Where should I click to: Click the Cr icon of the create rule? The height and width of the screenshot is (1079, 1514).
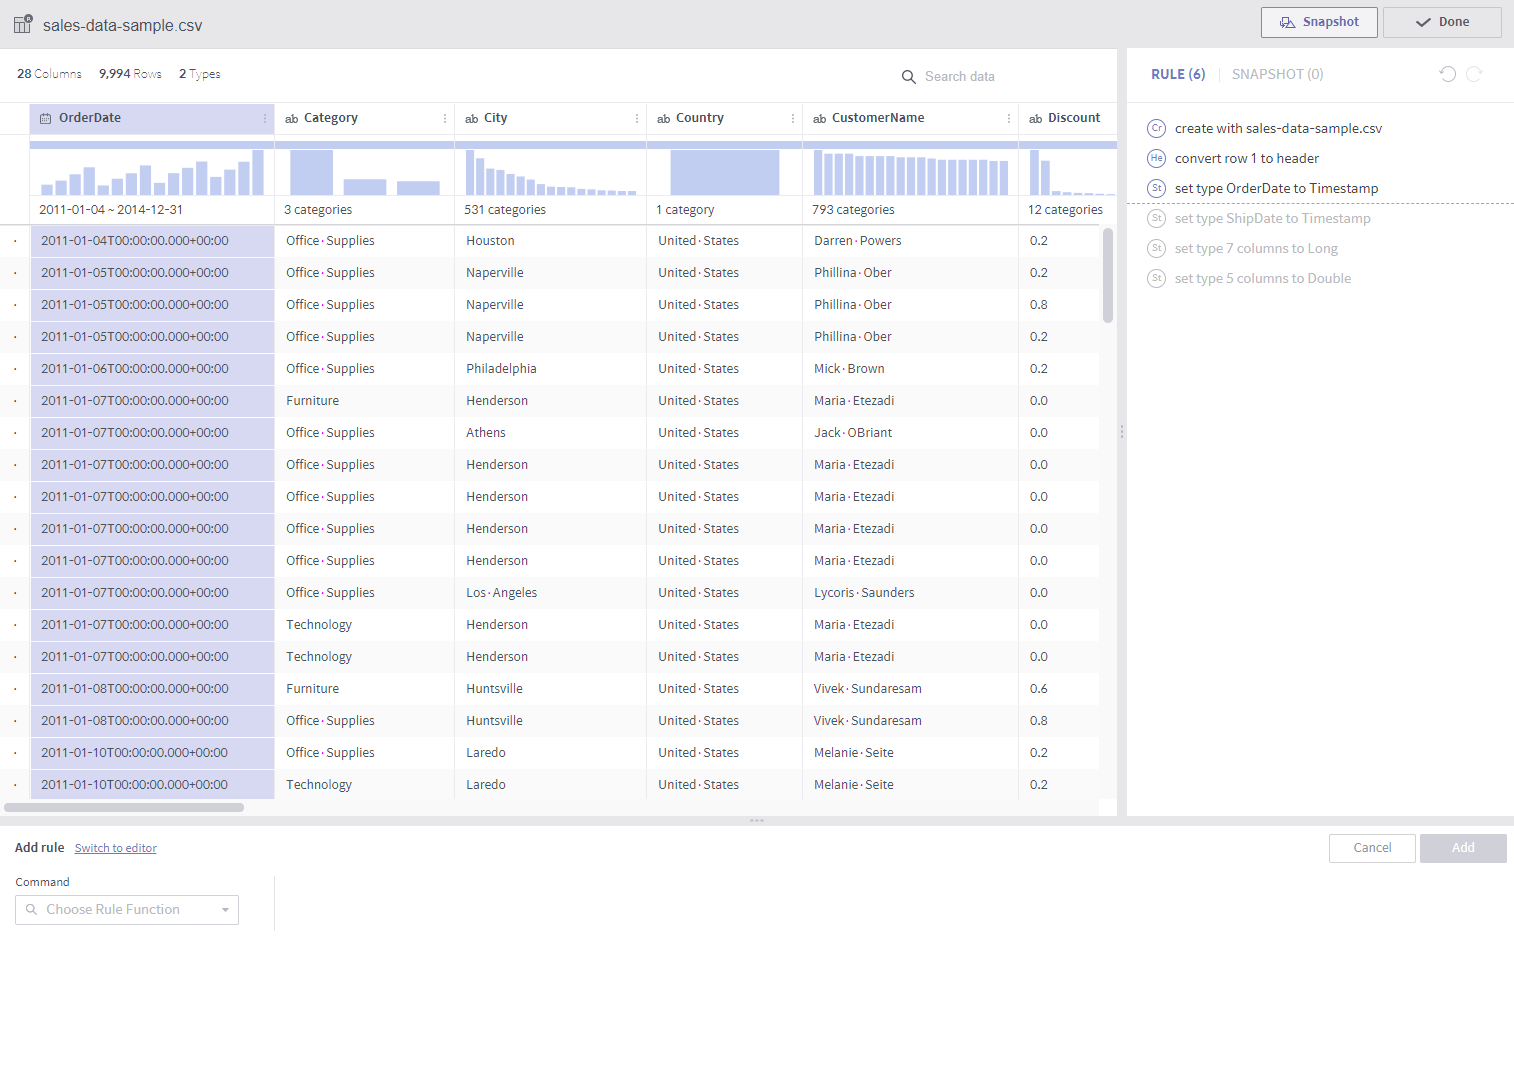pos(1156,128)
